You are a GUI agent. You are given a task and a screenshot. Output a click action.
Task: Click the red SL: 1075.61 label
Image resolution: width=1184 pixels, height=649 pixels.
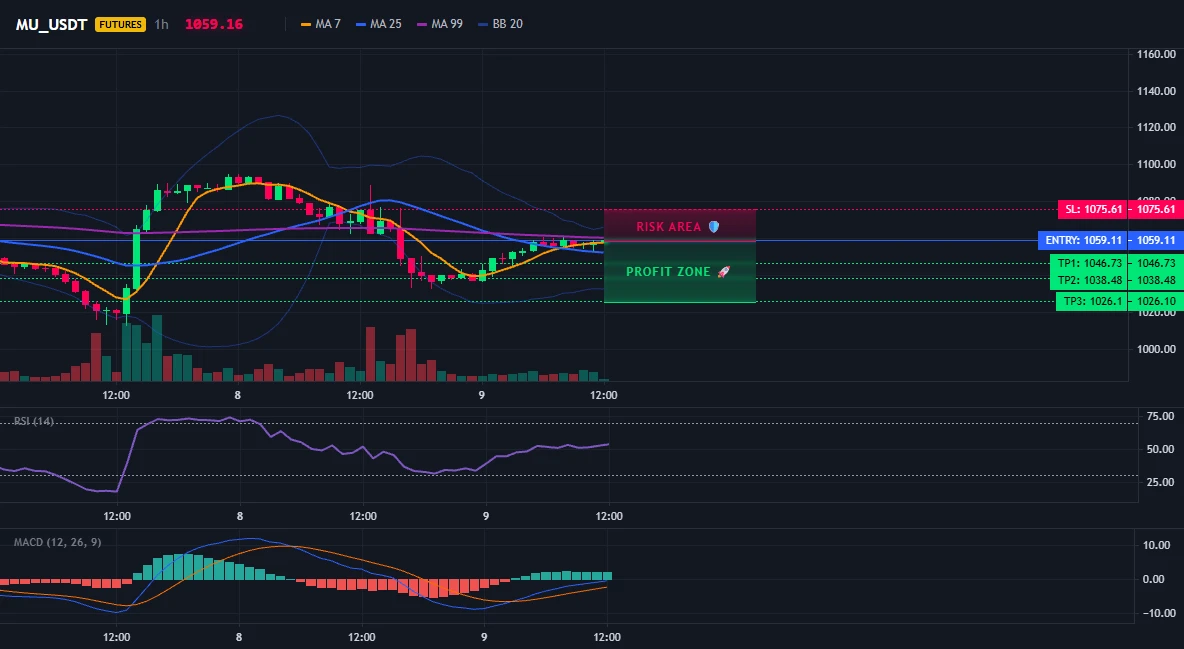(1092, 209)
